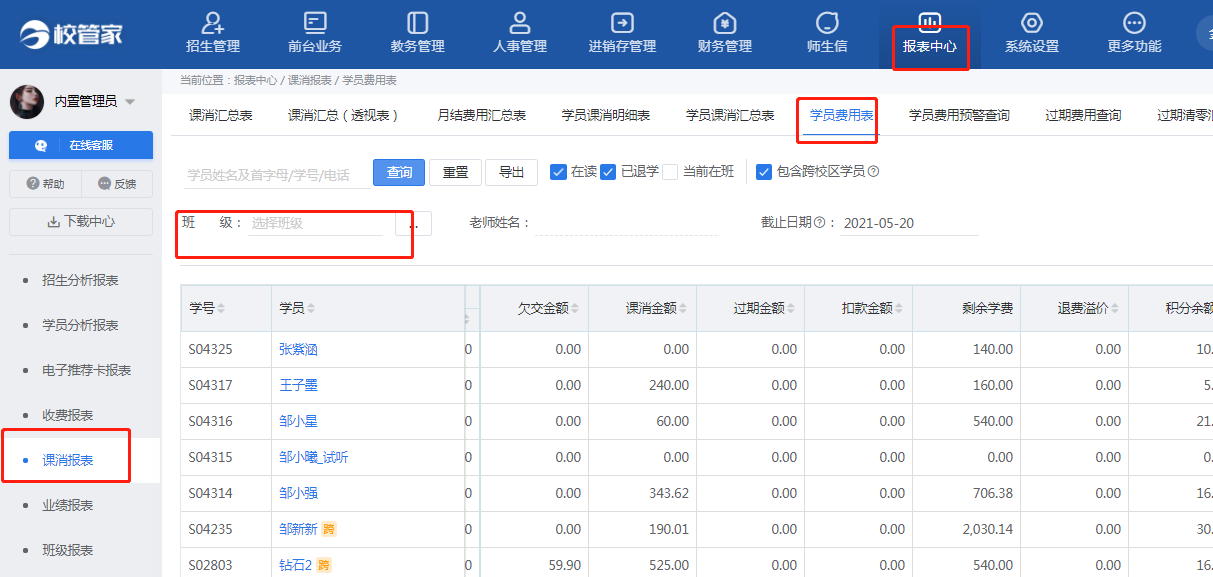Switch to 学员课消明细表 tab
Viewport: 1213px width, 577px height.
pyautogui.click(x=606, y=116)
